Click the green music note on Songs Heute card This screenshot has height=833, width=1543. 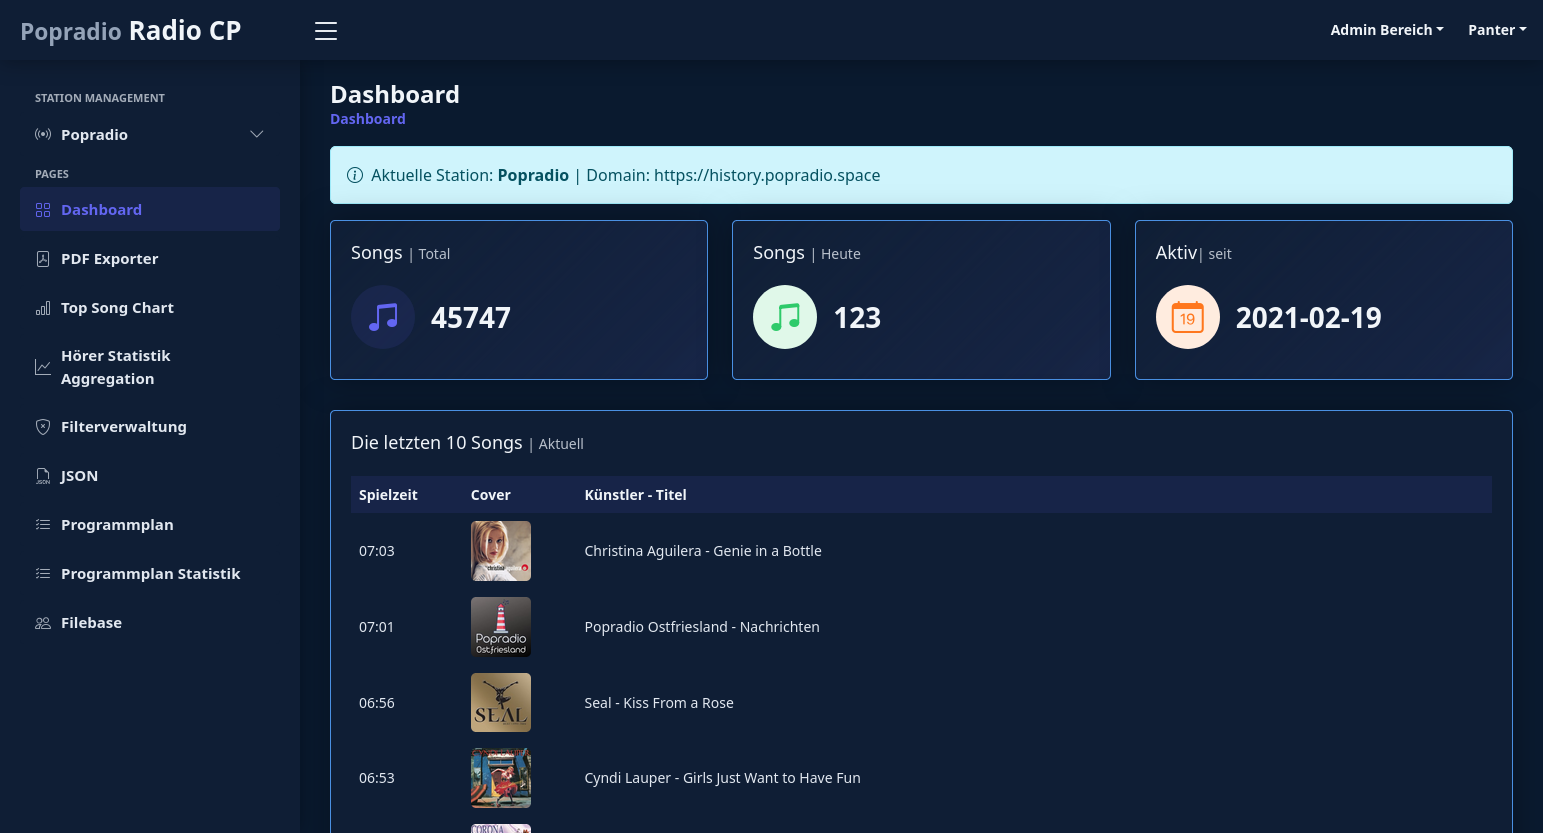point(785,317)
